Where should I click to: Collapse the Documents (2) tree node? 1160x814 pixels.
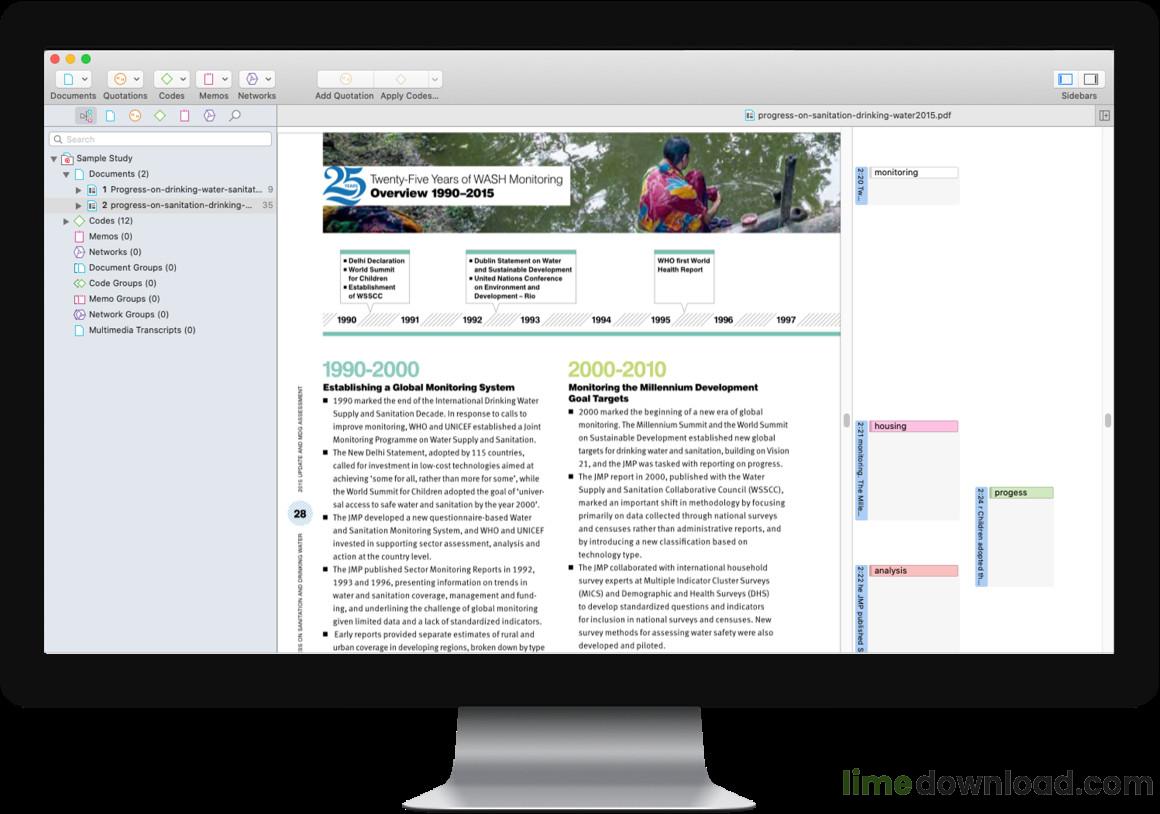(67, 175)
